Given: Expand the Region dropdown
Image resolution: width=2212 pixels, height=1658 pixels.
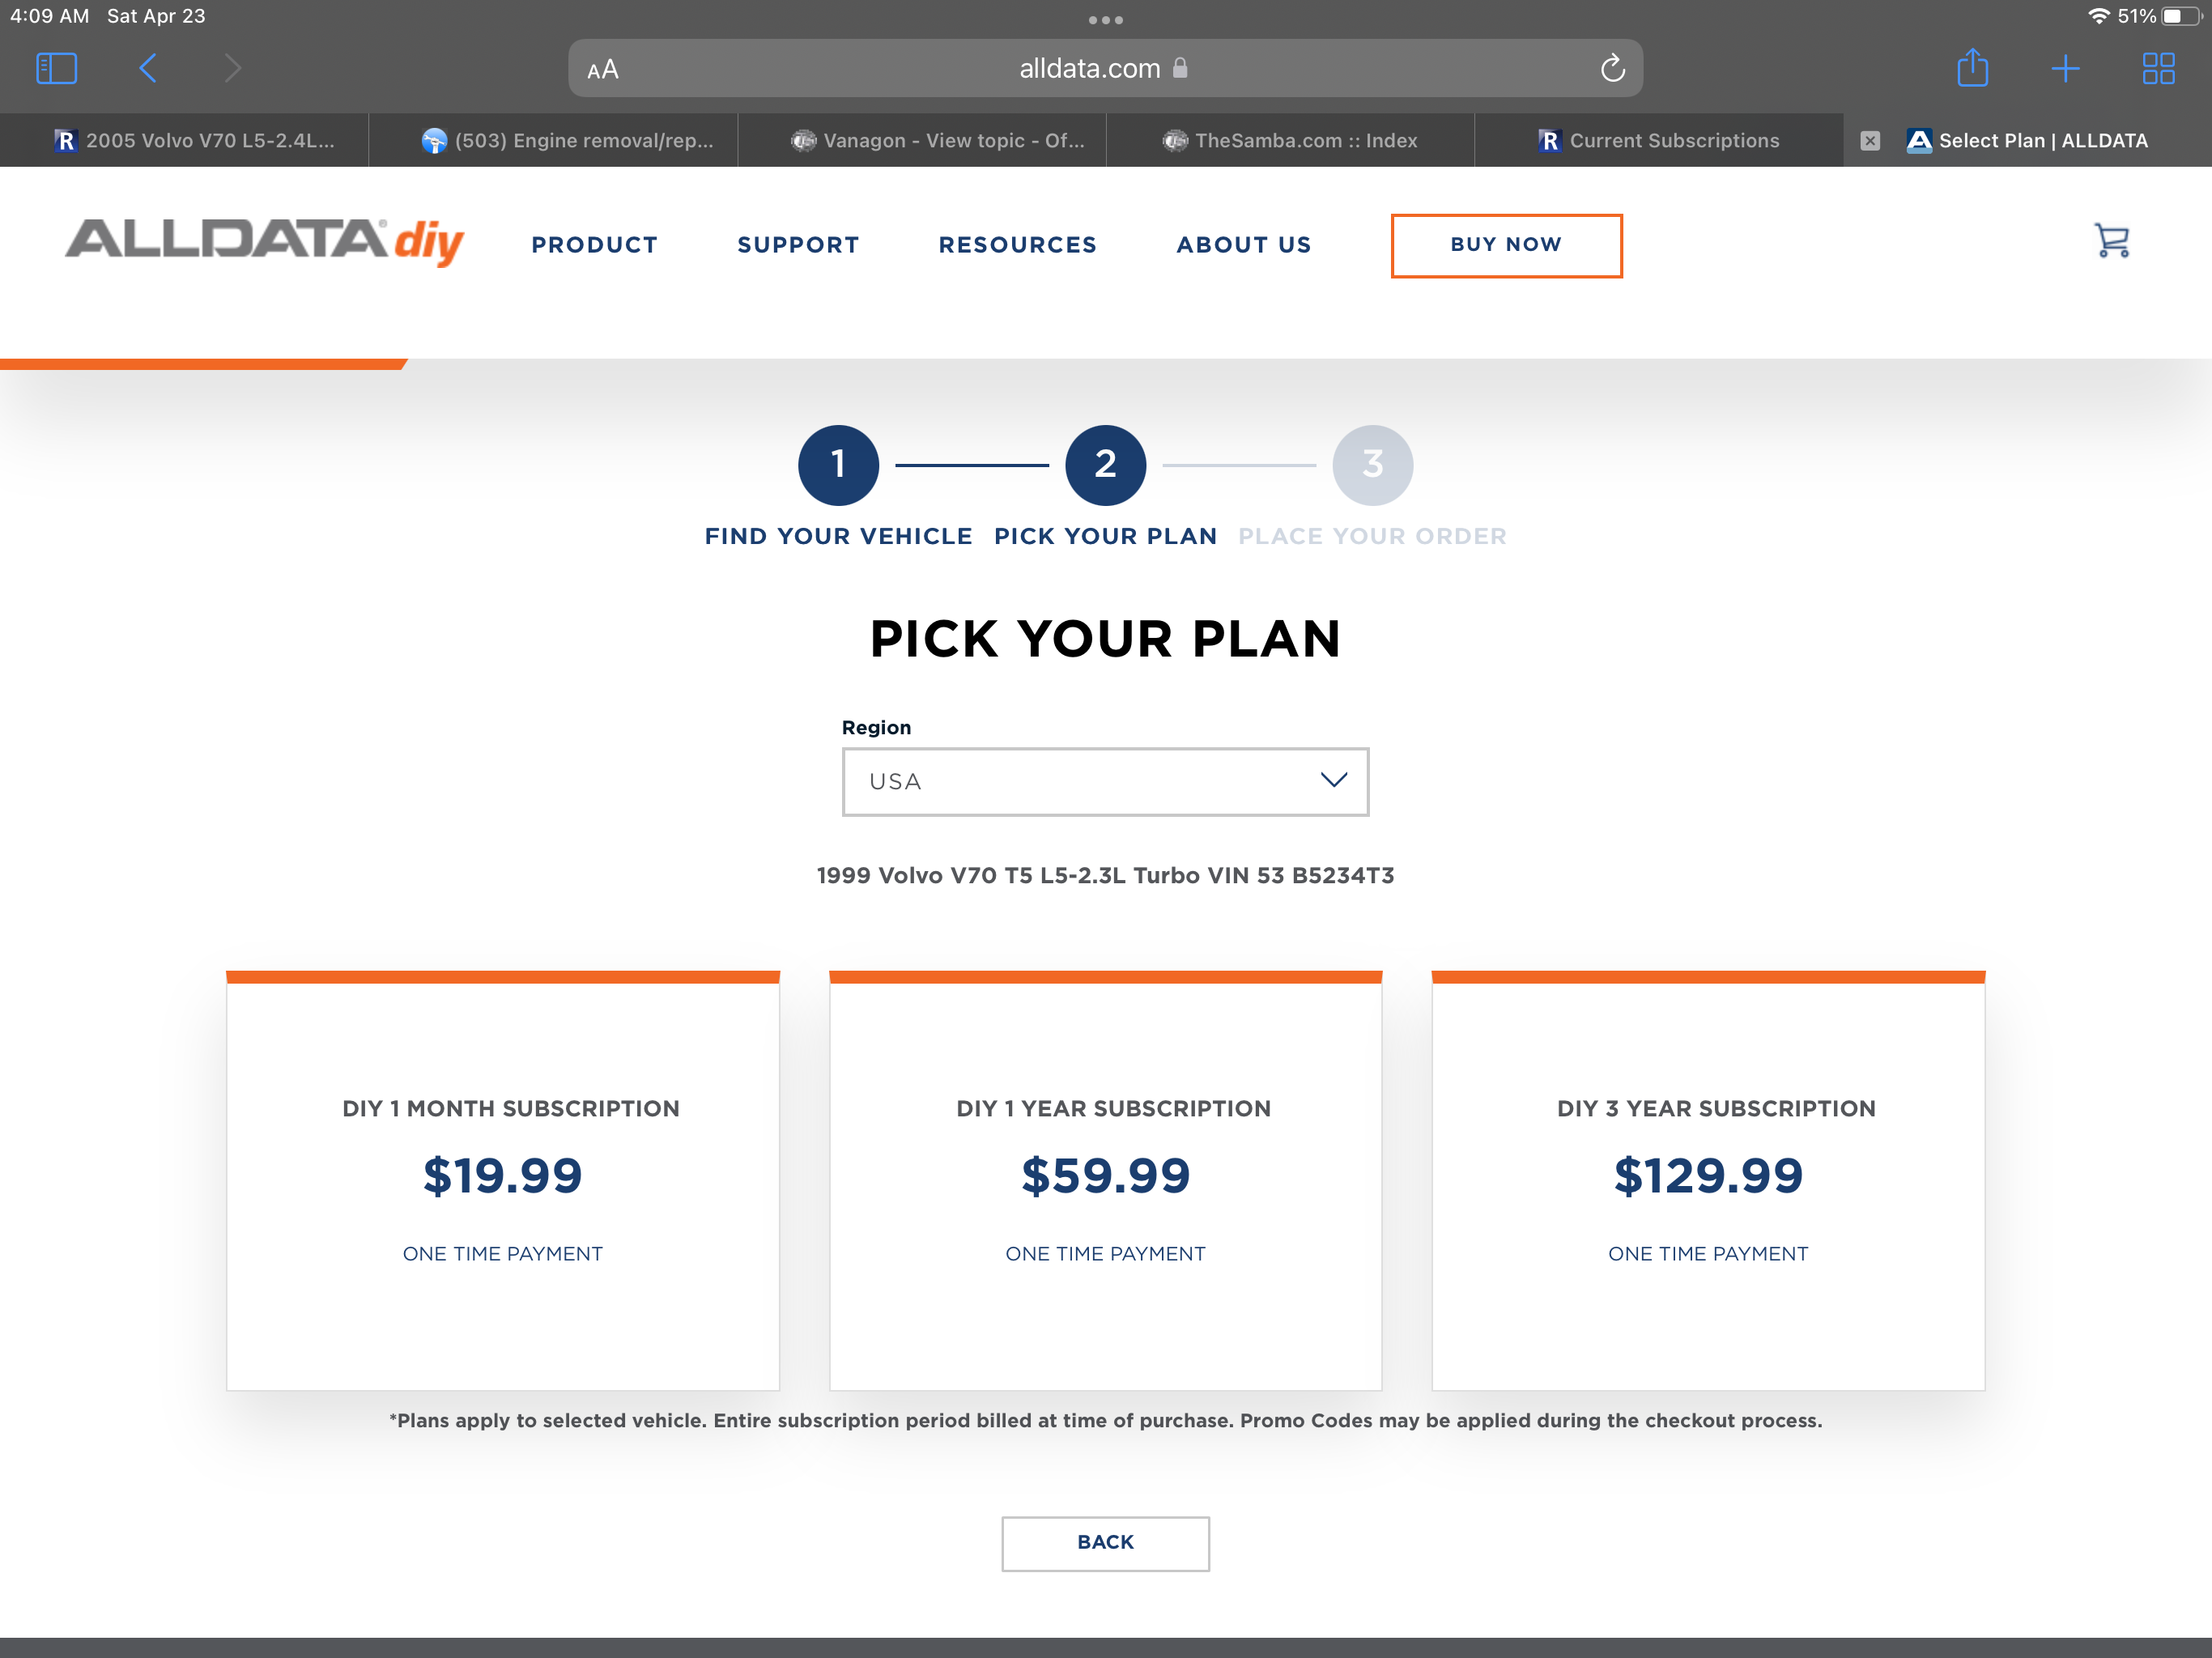Looking at the screenshot, I should [1105, 781].
